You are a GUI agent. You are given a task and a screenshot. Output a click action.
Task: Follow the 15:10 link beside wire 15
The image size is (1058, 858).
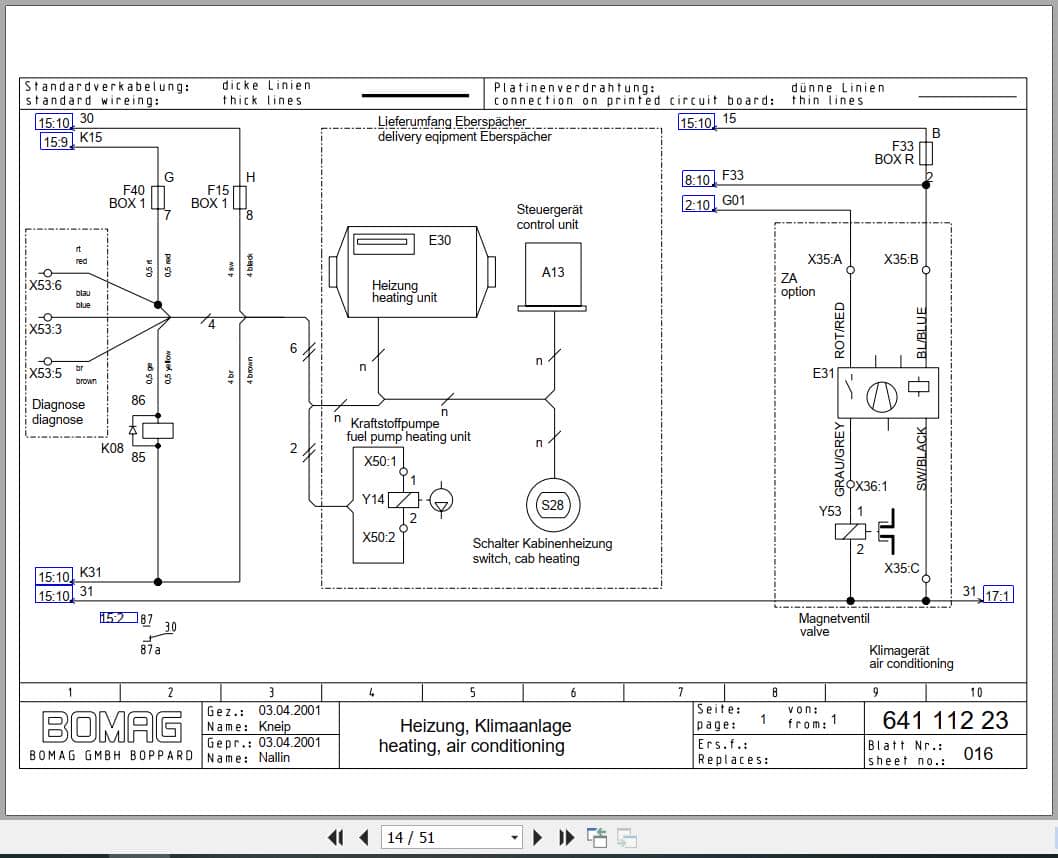[696, 123]
